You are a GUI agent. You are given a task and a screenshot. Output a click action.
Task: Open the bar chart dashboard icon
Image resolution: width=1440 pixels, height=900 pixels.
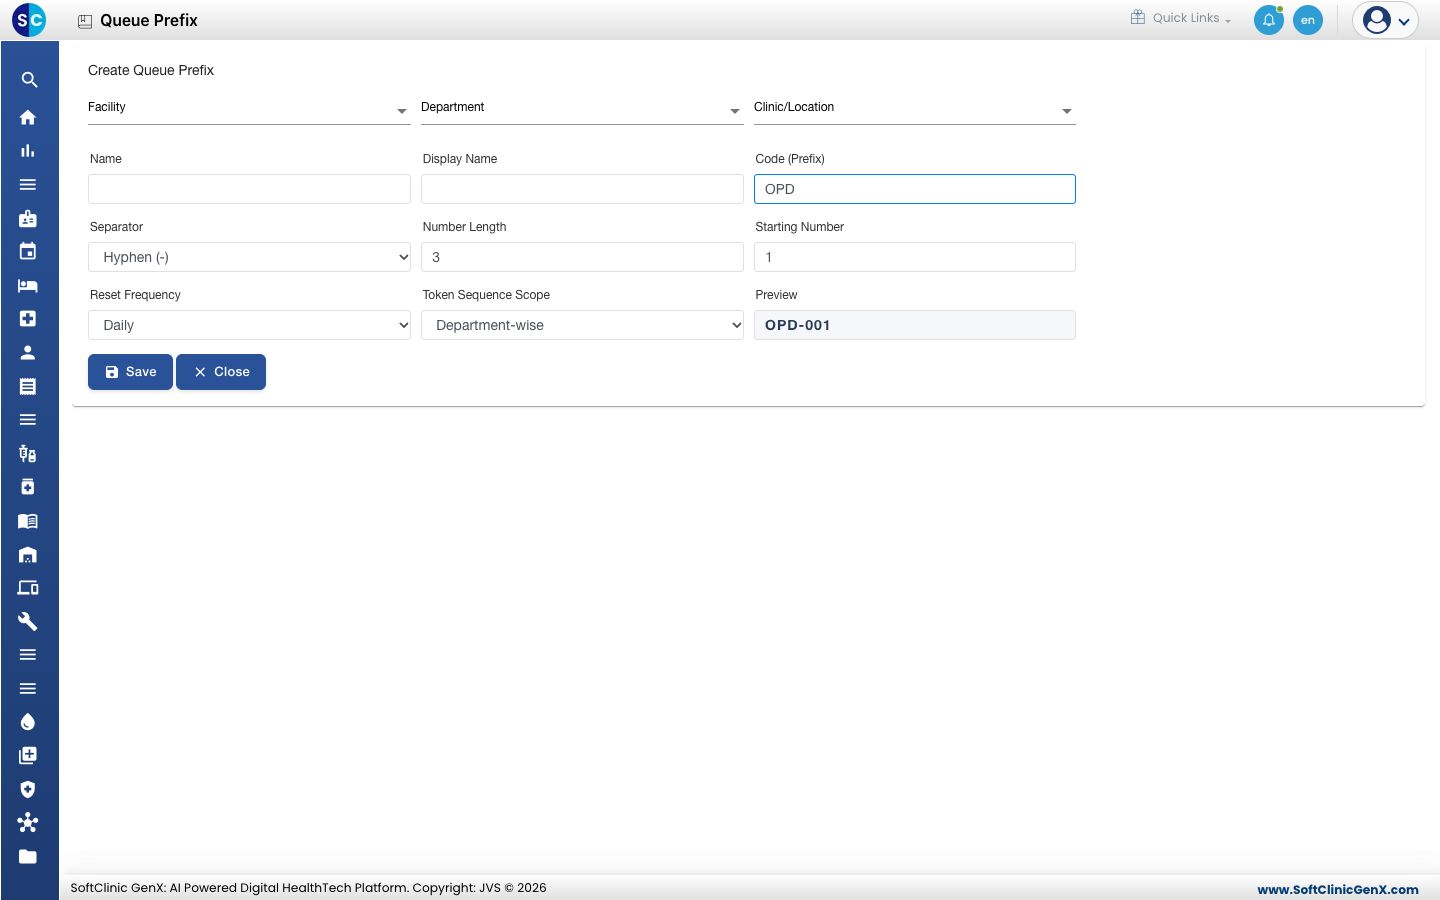point(28,151)
